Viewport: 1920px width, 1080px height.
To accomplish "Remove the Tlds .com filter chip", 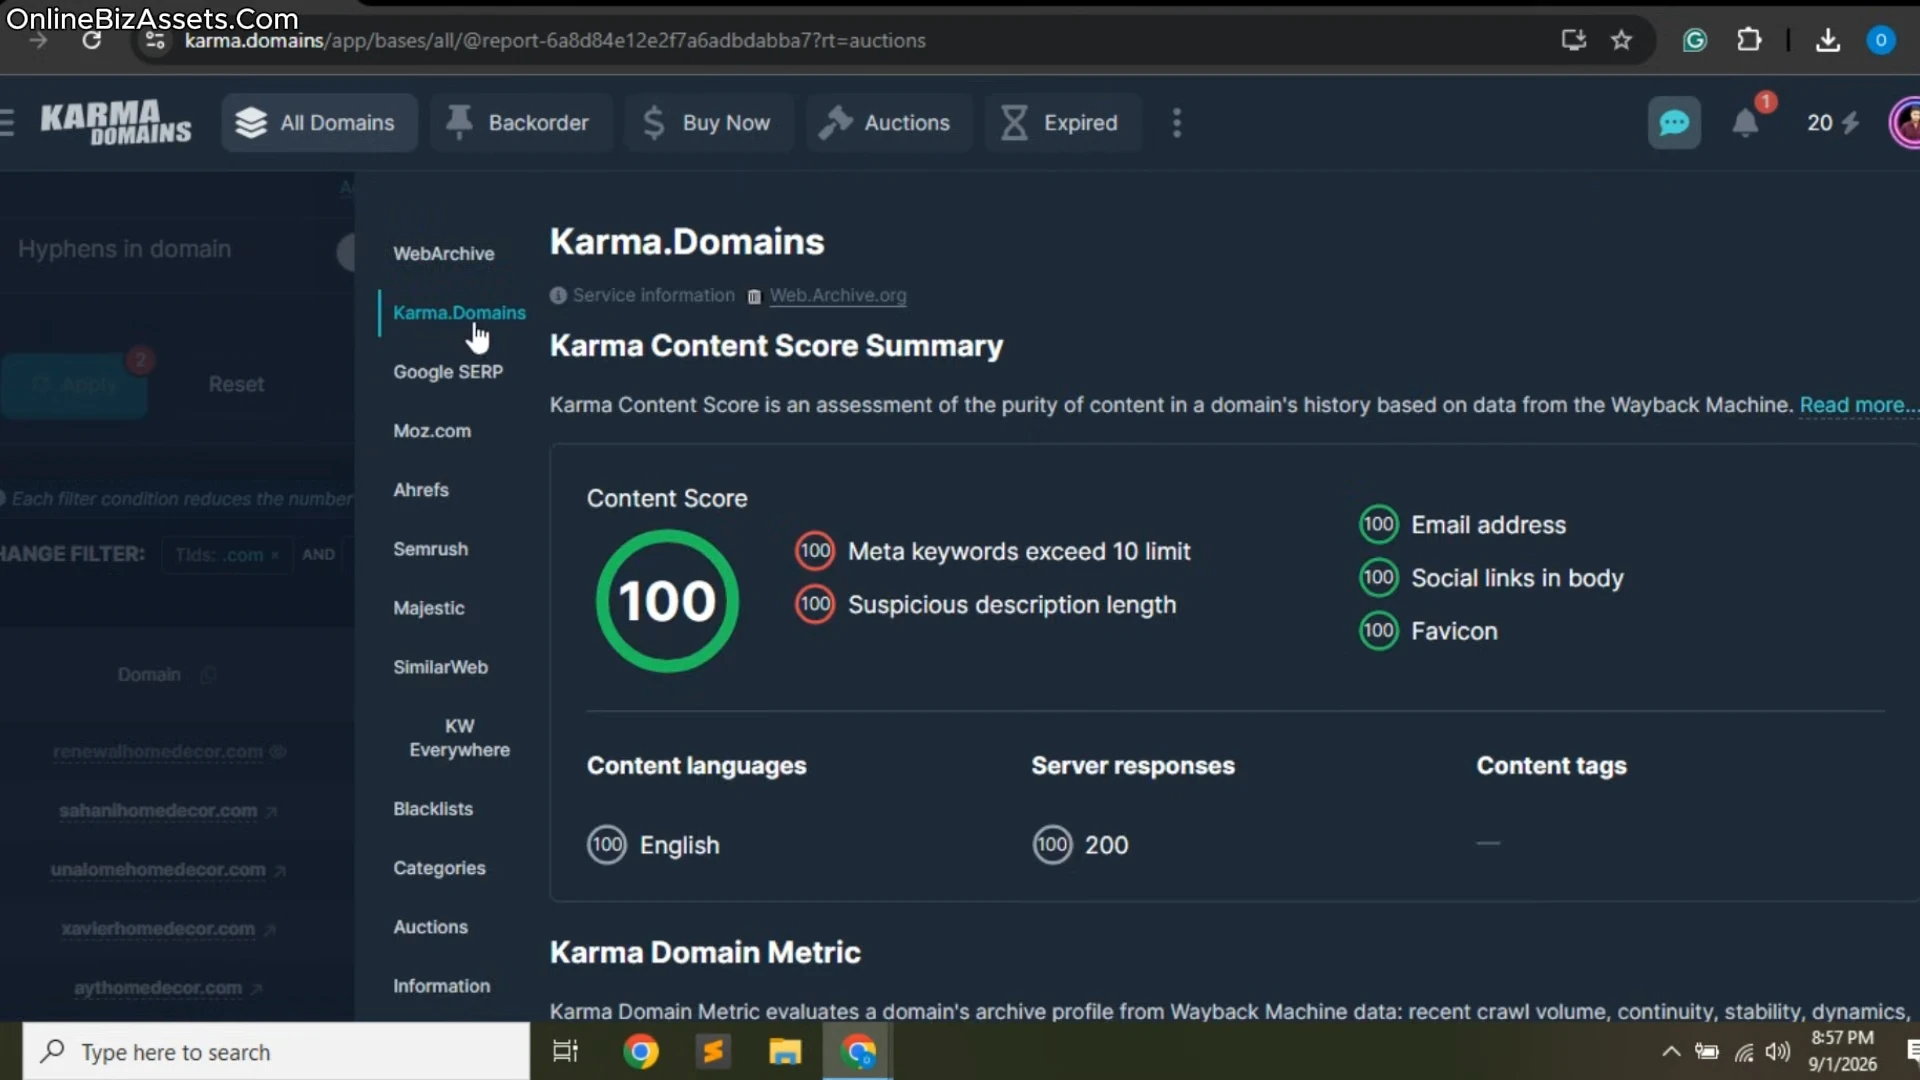I will tap(275, 555).
